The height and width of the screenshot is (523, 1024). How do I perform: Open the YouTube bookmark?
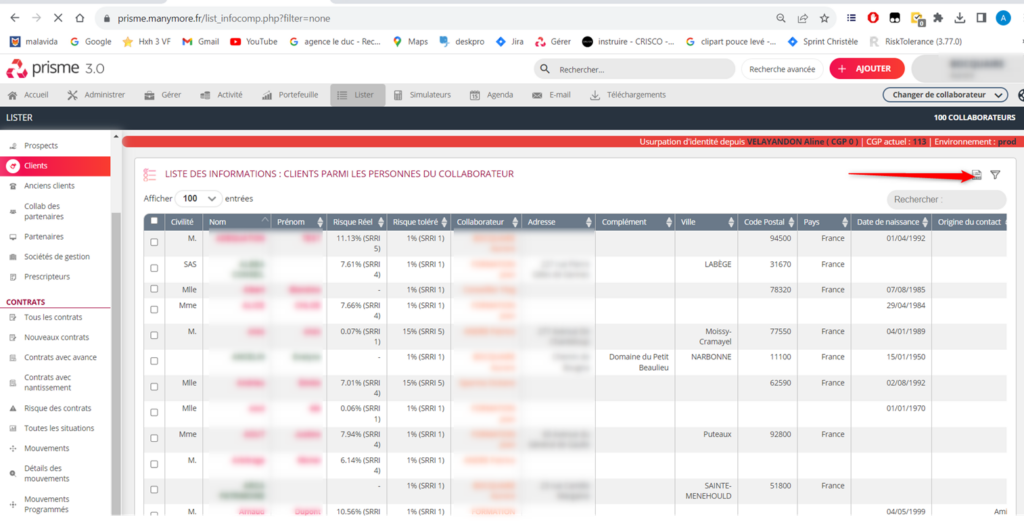[x=253, y=41]
